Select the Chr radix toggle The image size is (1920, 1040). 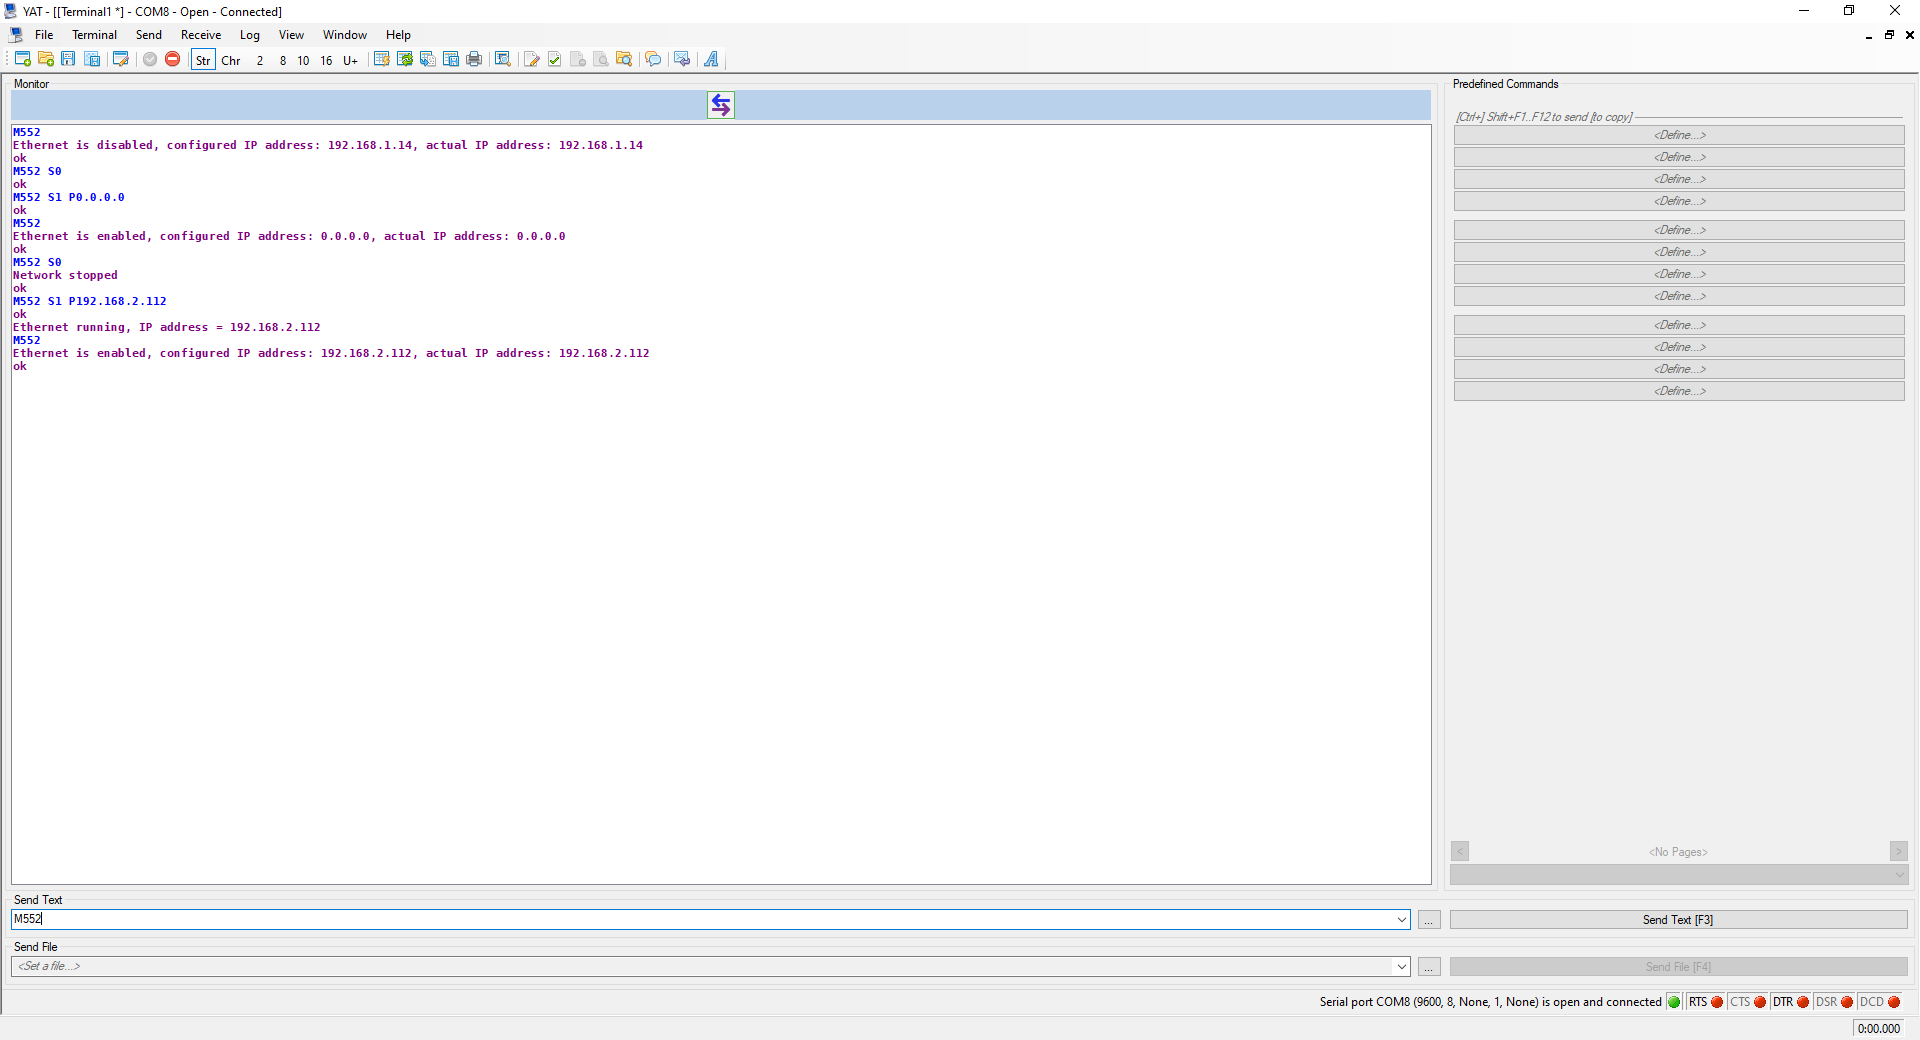click(x=231, y=60)
